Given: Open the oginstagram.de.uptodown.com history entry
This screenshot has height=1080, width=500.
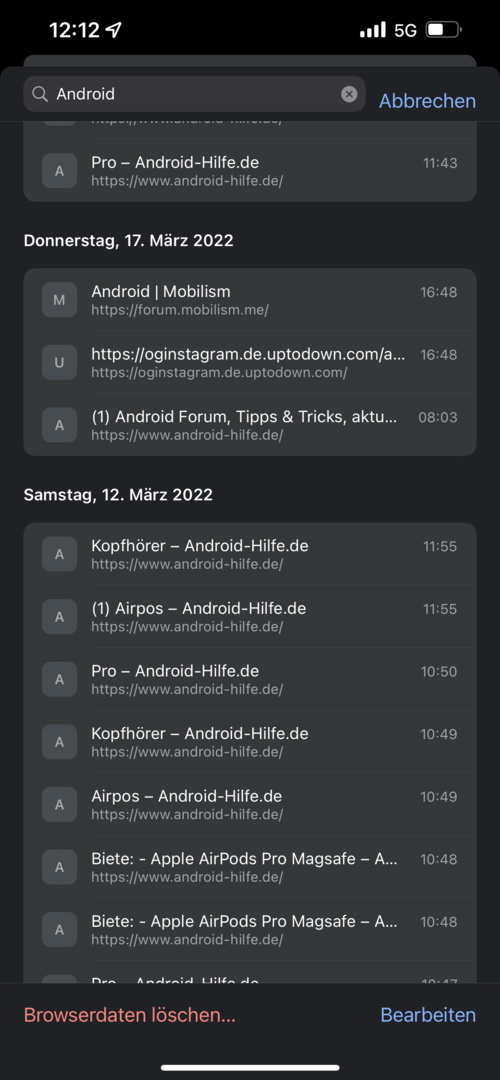Looking at the screenshot, I should click(x=250, y=362).
